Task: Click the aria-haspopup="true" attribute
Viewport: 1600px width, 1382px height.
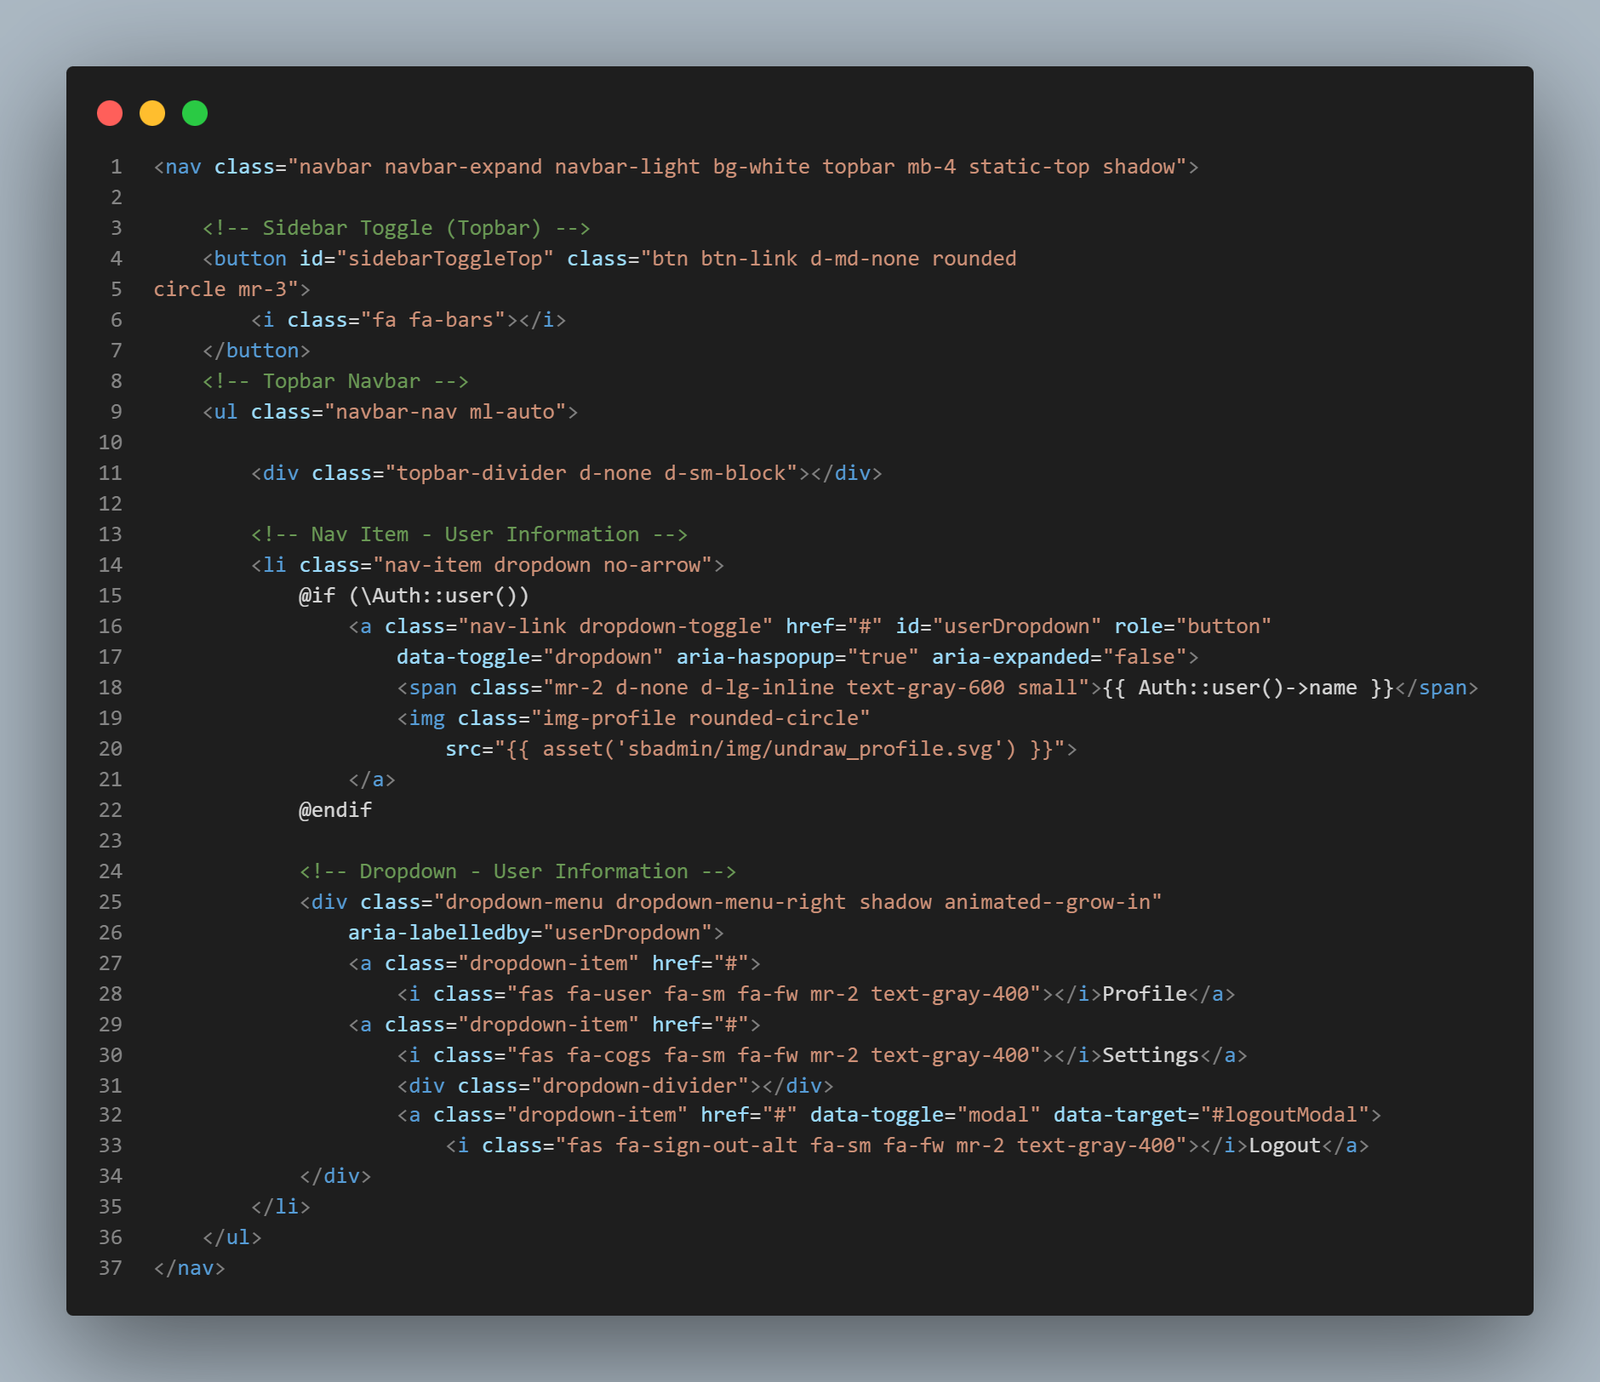Action: click(x=797, y=657)
